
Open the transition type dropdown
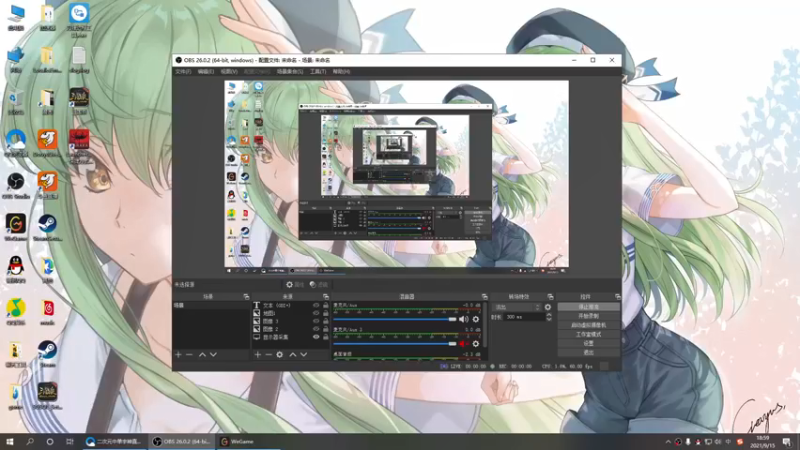pos(516,307)
